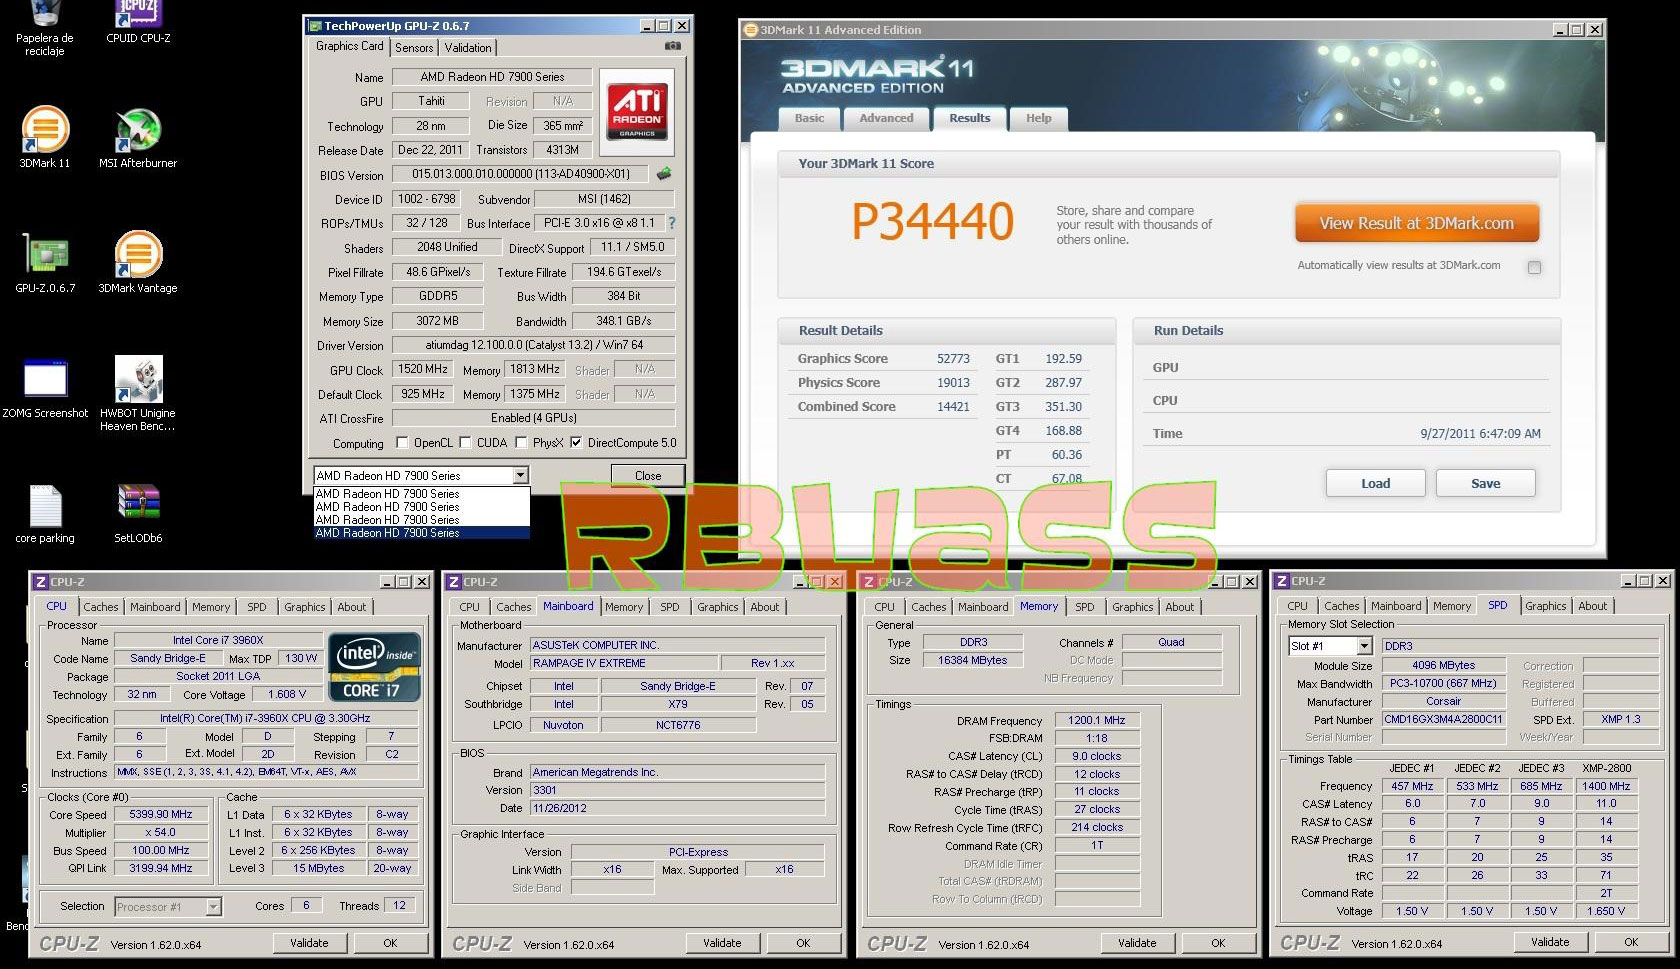This screenshot has height=969, width=1680.
Task: Click the Close button in GPU-Z
Action: 647,476
